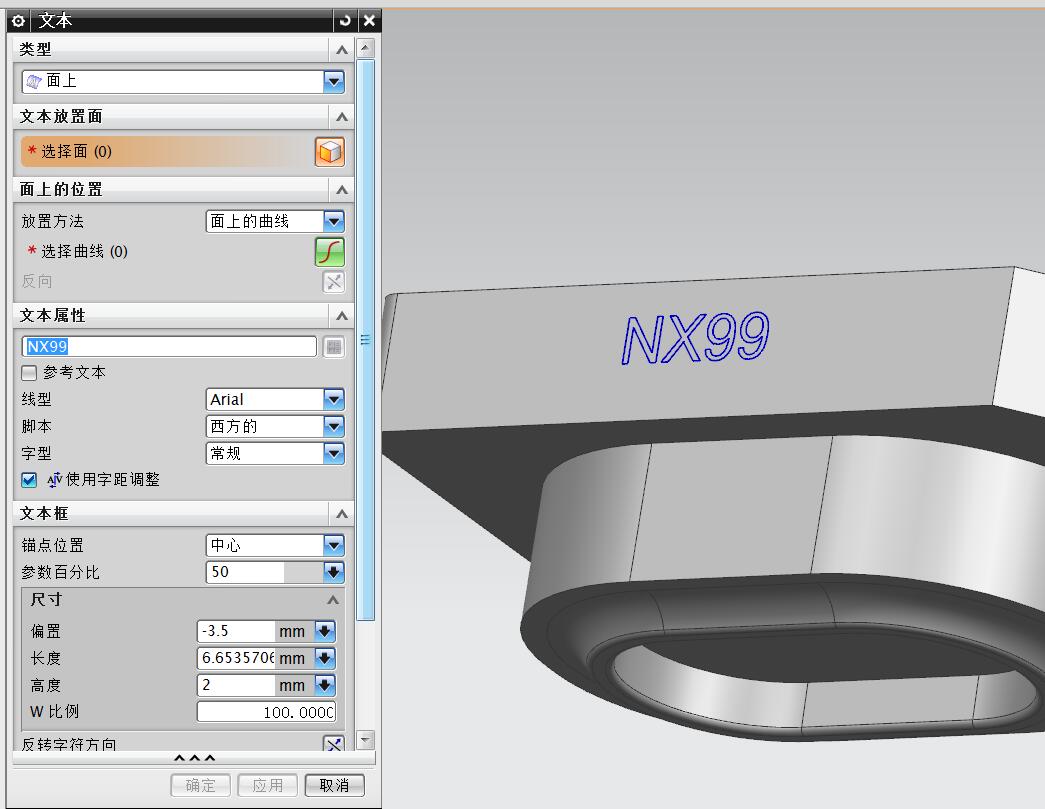This screenshot has width=1045, height=809.
Task: Enable the 参考文本 checkbox
Action: pyautogui.click(x=29, y=373)
